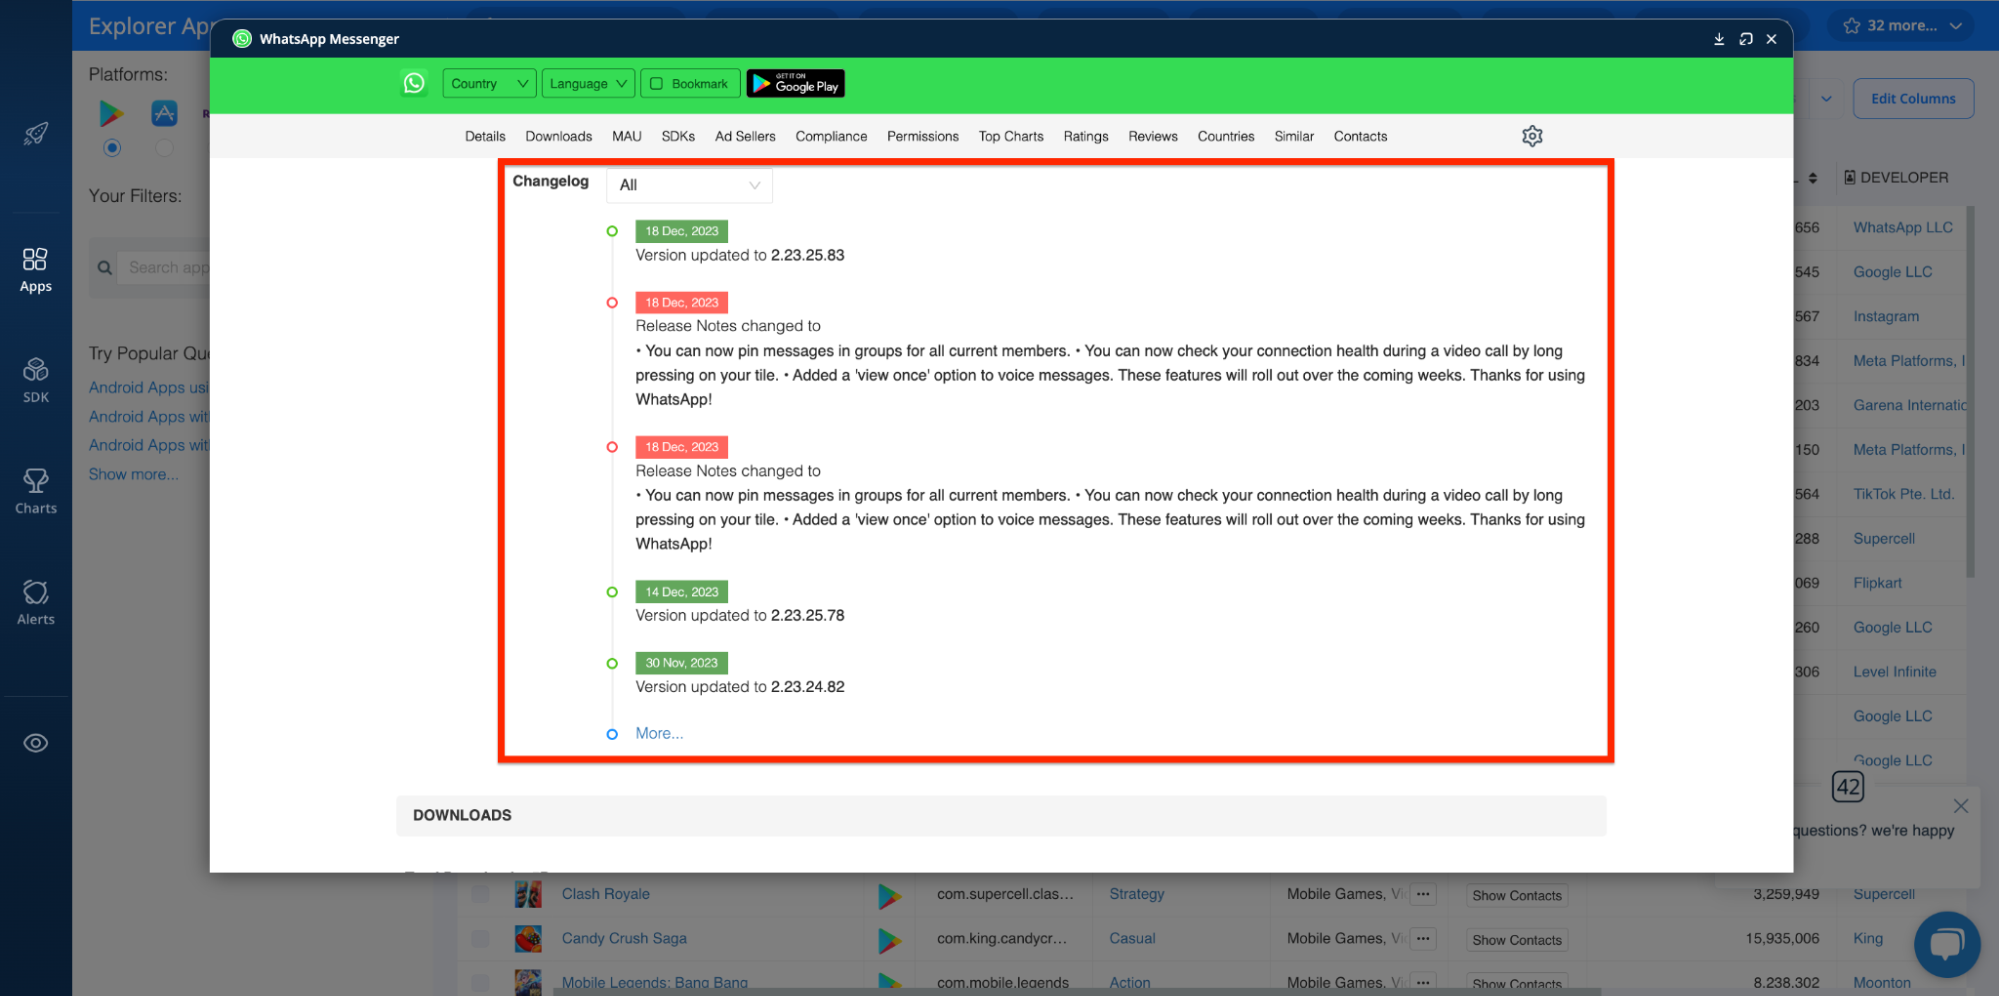Go to the Contacts tab
This screenshot has width=1999, height=996.
(x=1360, y=136)
